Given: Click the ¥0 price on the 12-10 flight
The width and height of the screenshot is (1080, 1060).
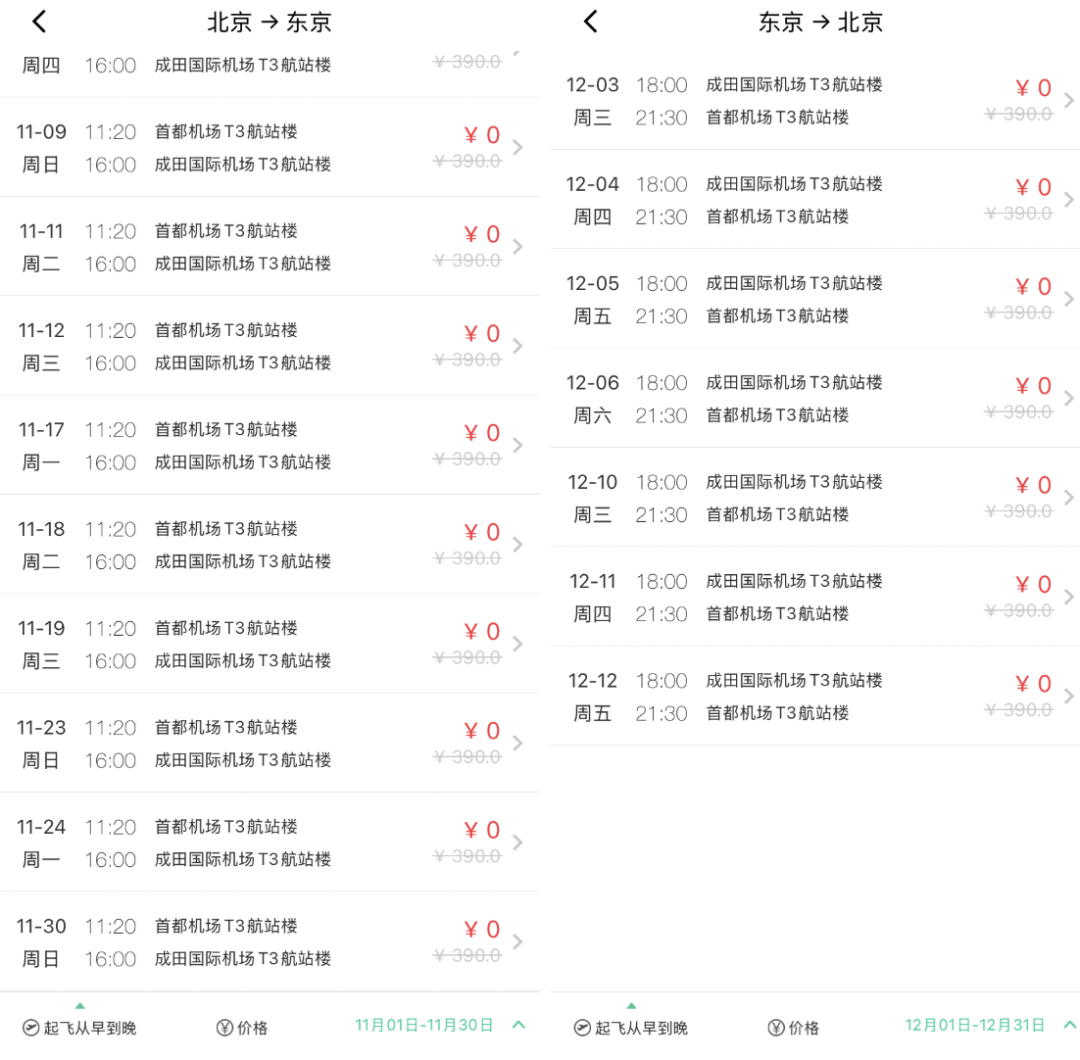Looking at the screenshot, I should [1033, 484].
